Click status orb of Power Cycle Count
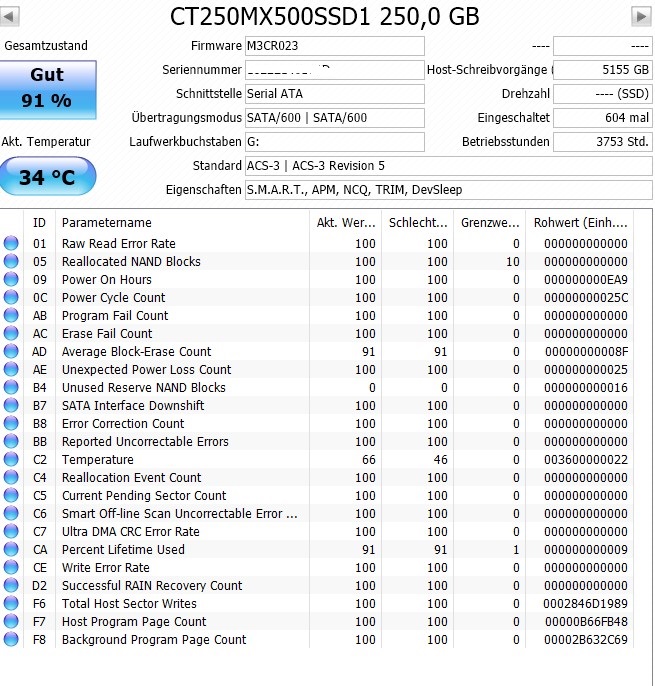The image size is (655, 686). [11, 297]
